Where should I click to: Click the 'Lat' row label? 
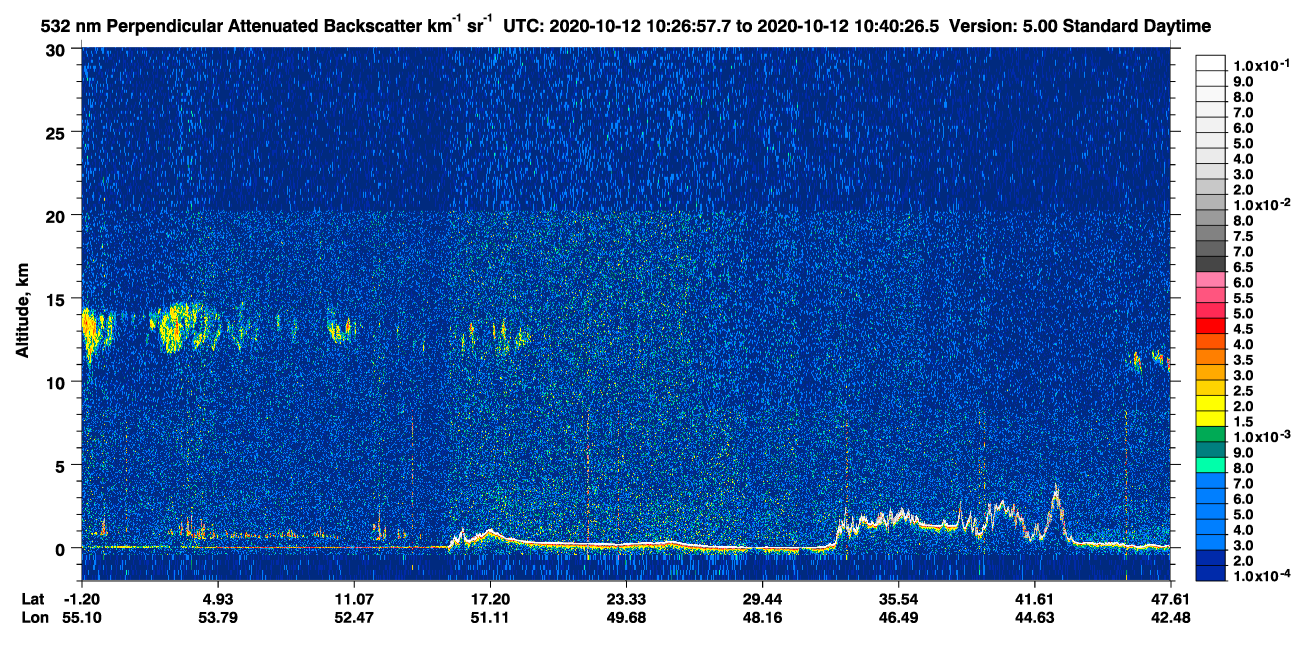33,599
